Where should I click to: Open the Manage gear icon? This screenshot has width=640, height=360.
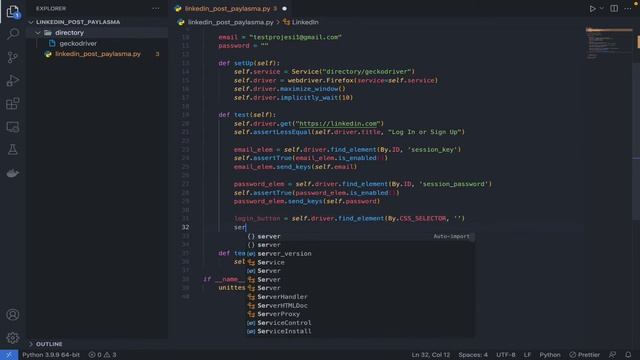coord(13,338)
